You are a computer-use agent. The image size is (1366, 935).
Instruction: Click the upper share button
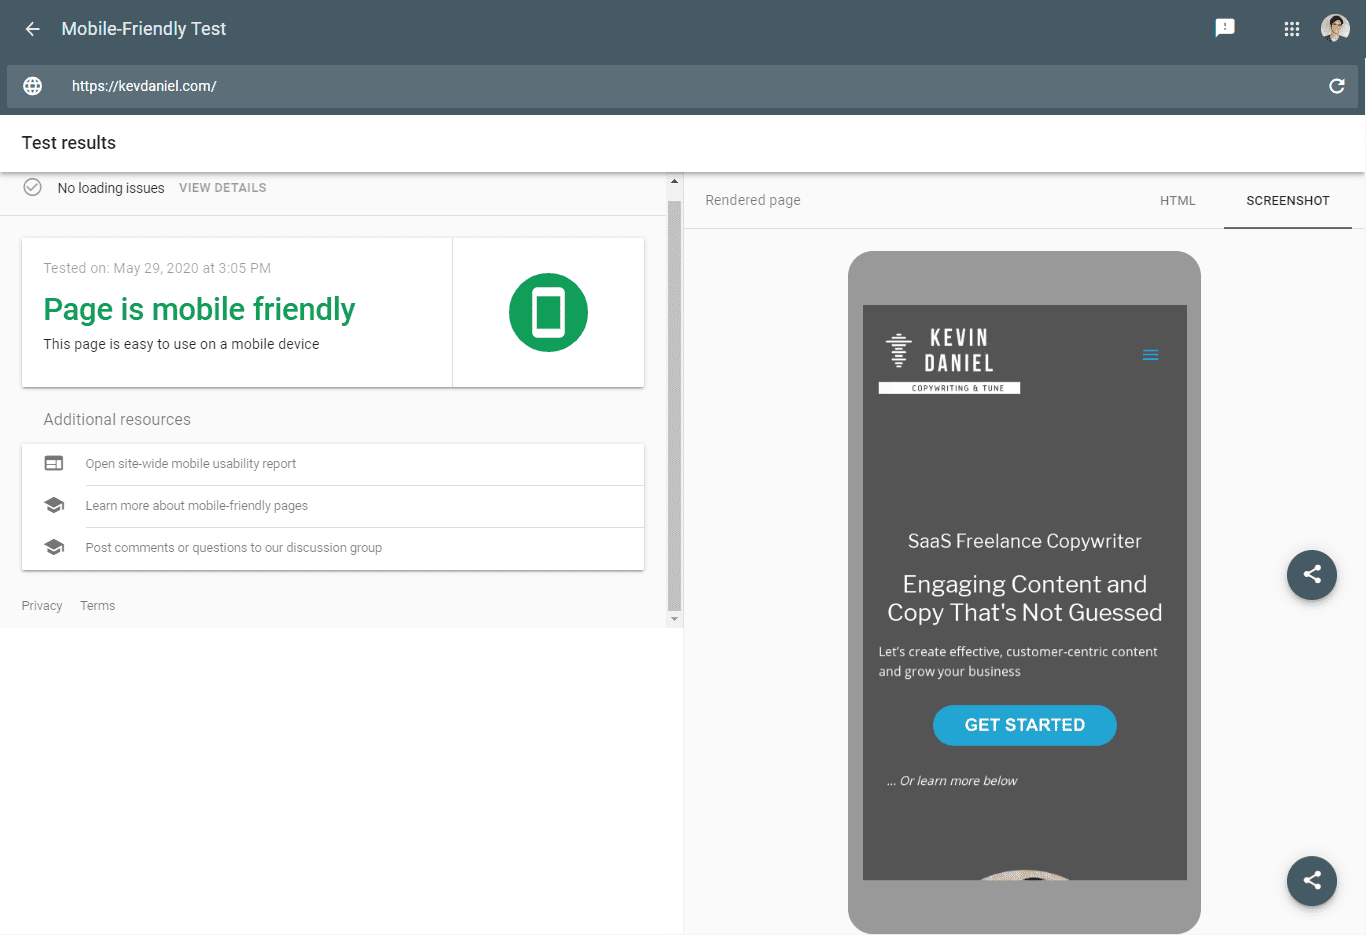click(x=1312, y=574)
